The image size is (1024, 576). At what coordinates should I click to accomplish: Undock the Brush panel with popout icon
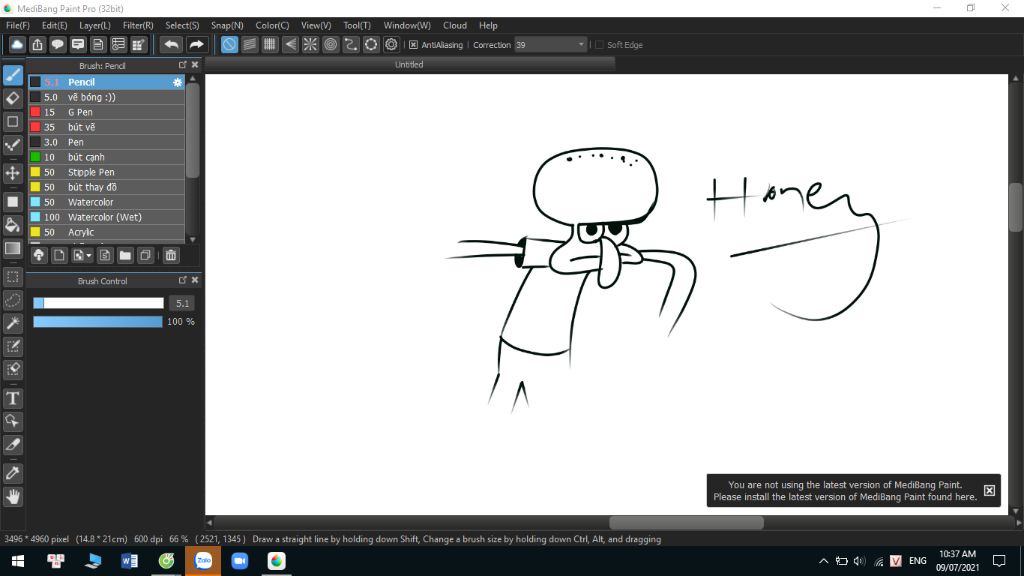(183, 65)
